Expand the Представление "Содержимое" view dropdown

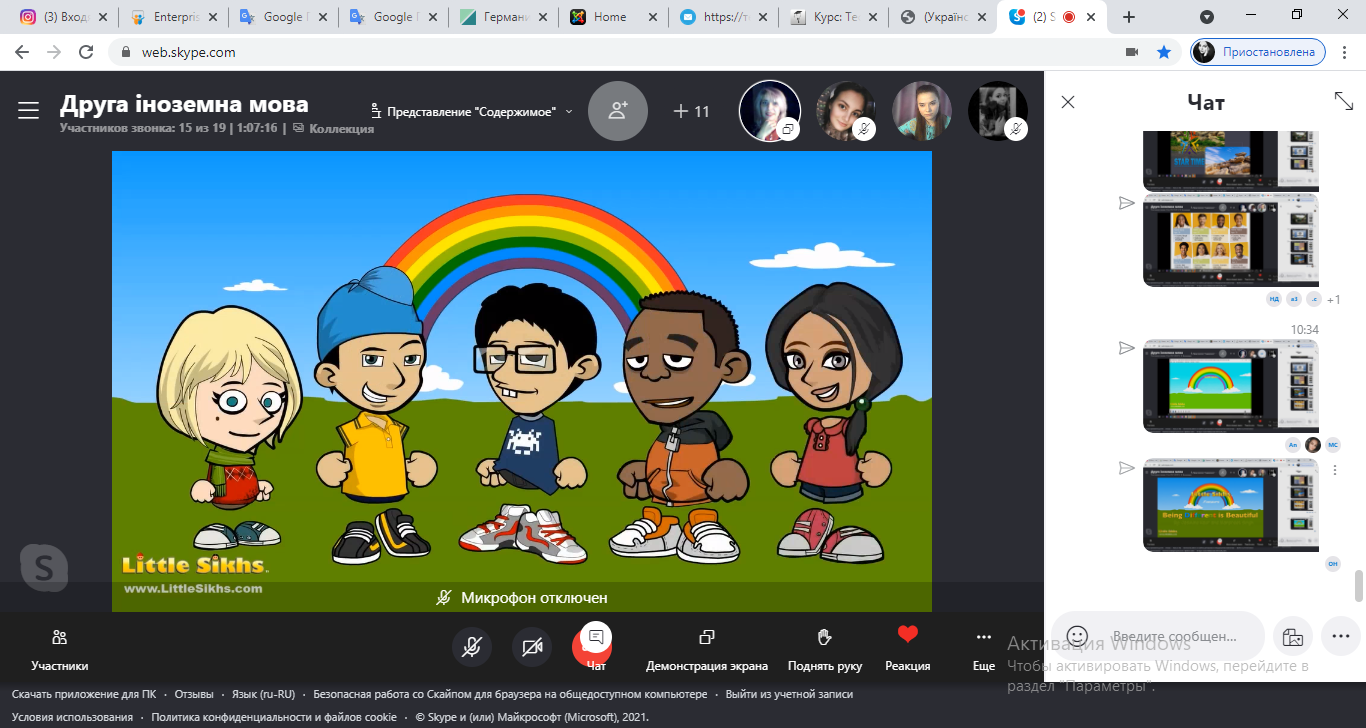[472, 111]
